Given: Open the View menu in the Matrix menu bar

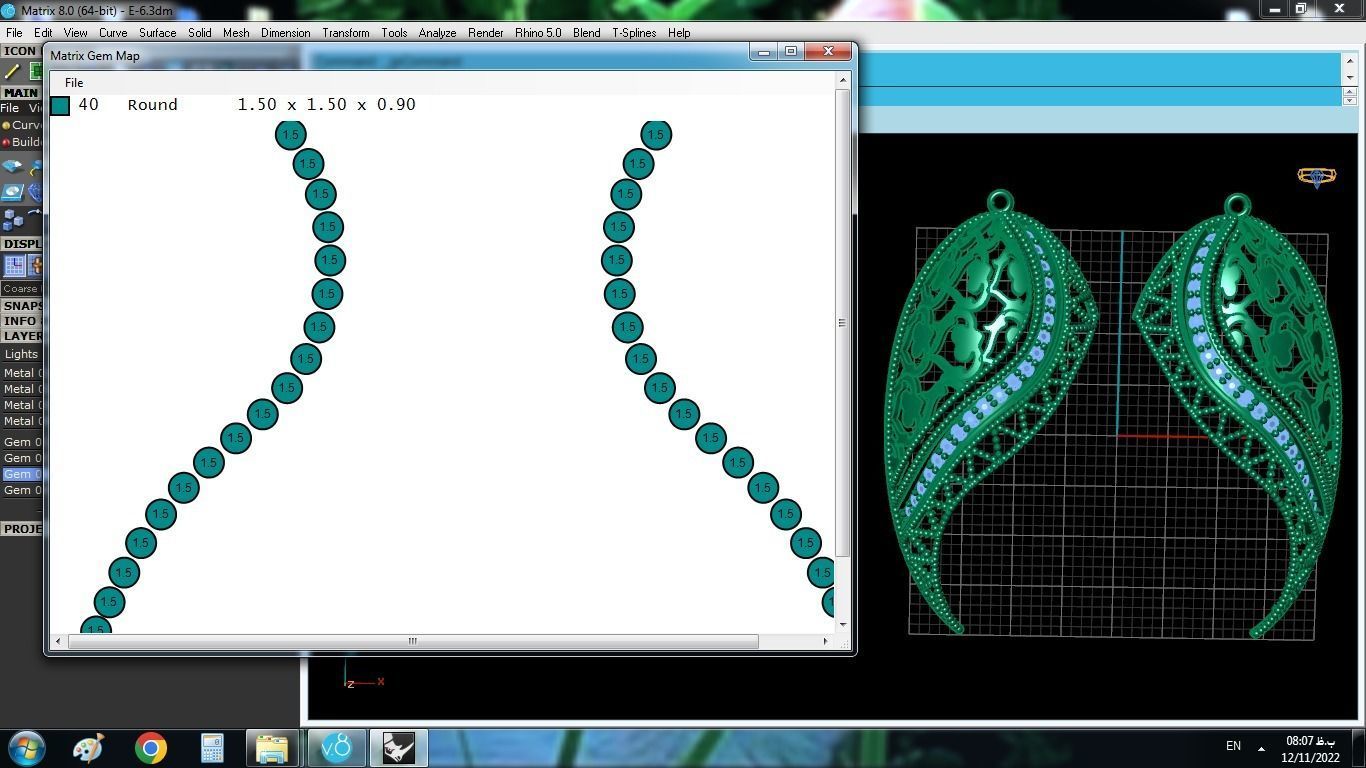Looking at the screenshot, I should click(x=75, y=33).
